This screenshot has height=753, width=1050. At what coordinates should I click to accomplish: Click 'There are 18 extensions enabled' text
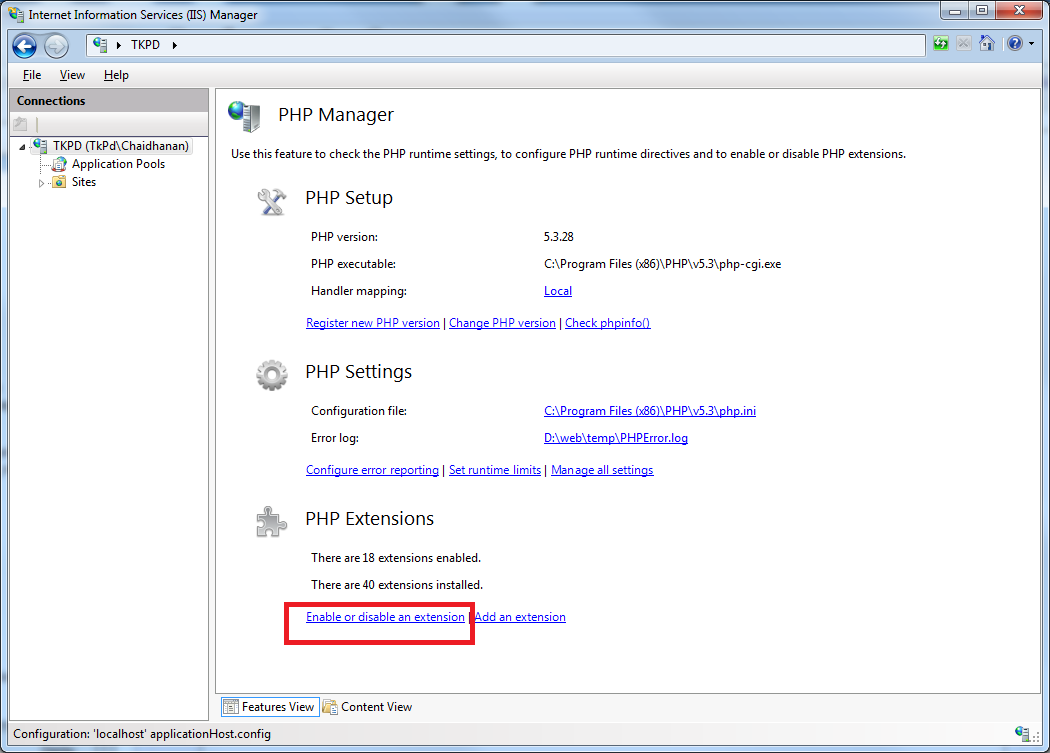396,557
